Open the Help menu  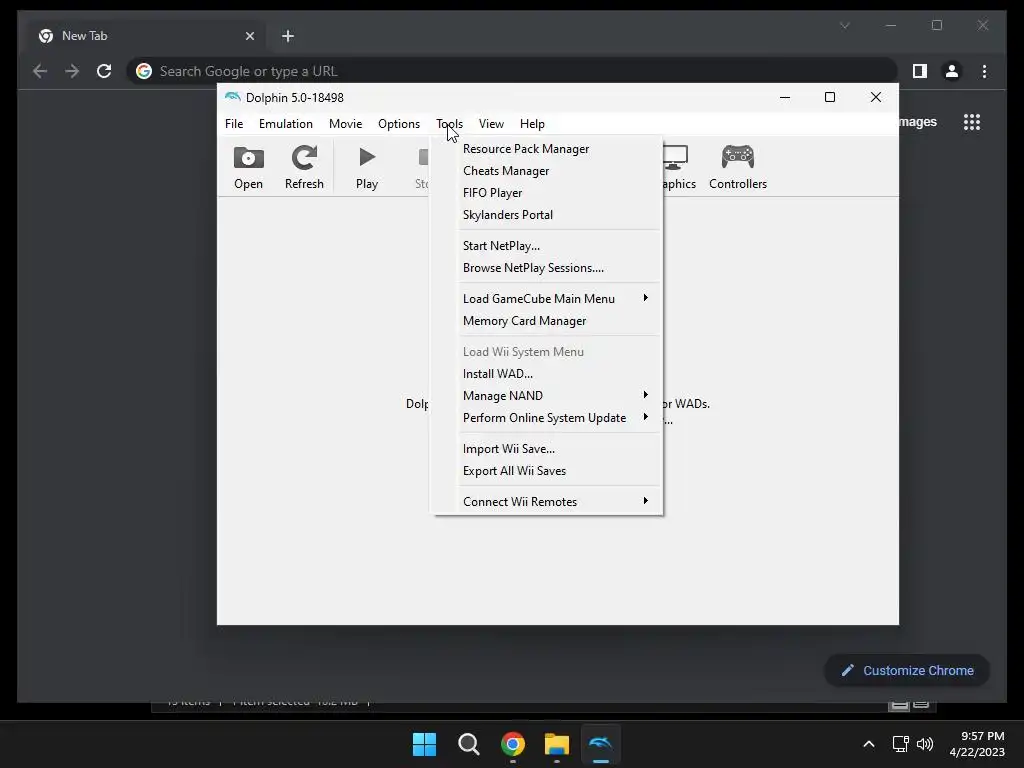532,124
